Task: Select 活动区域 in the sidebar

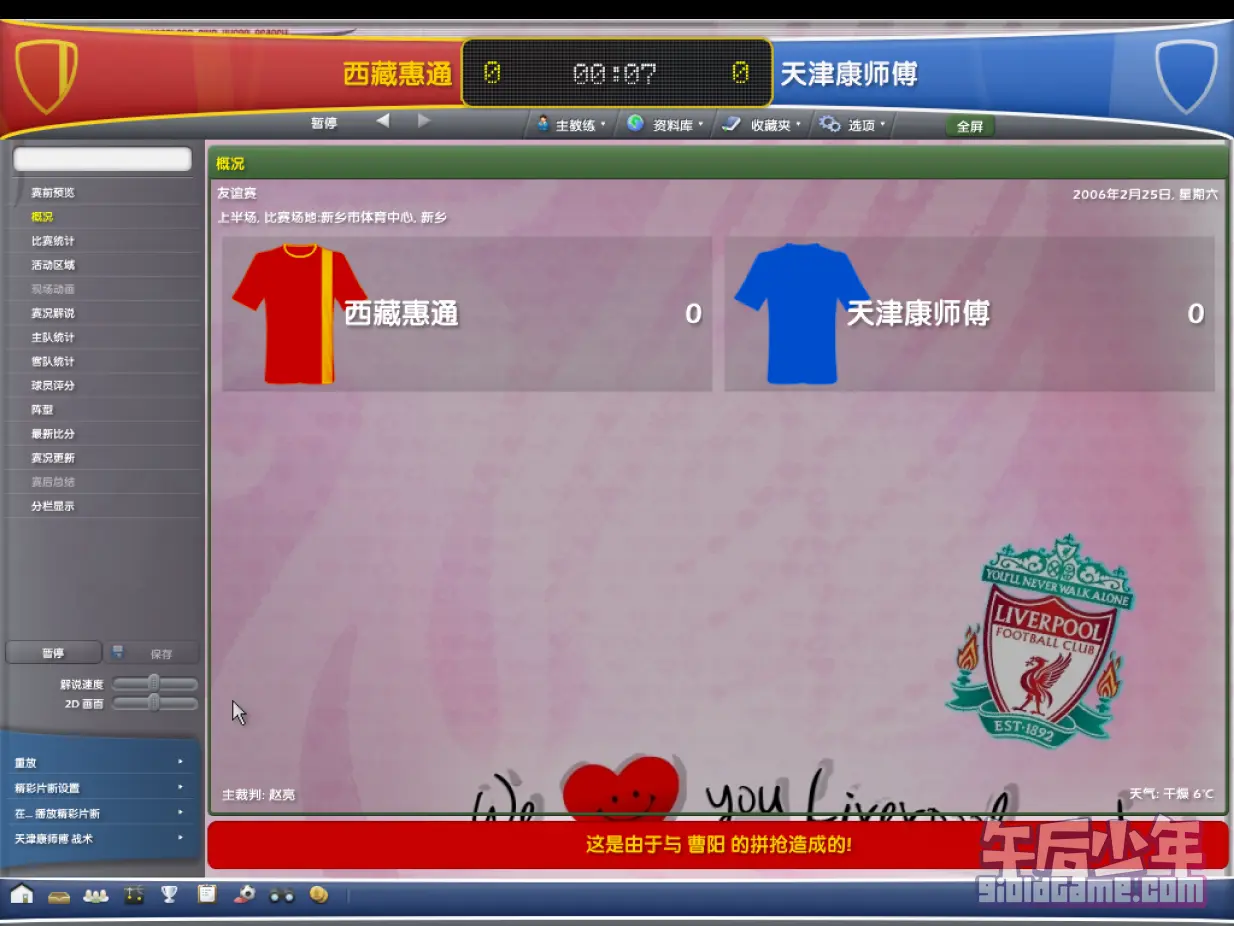Action: [105, 265]
